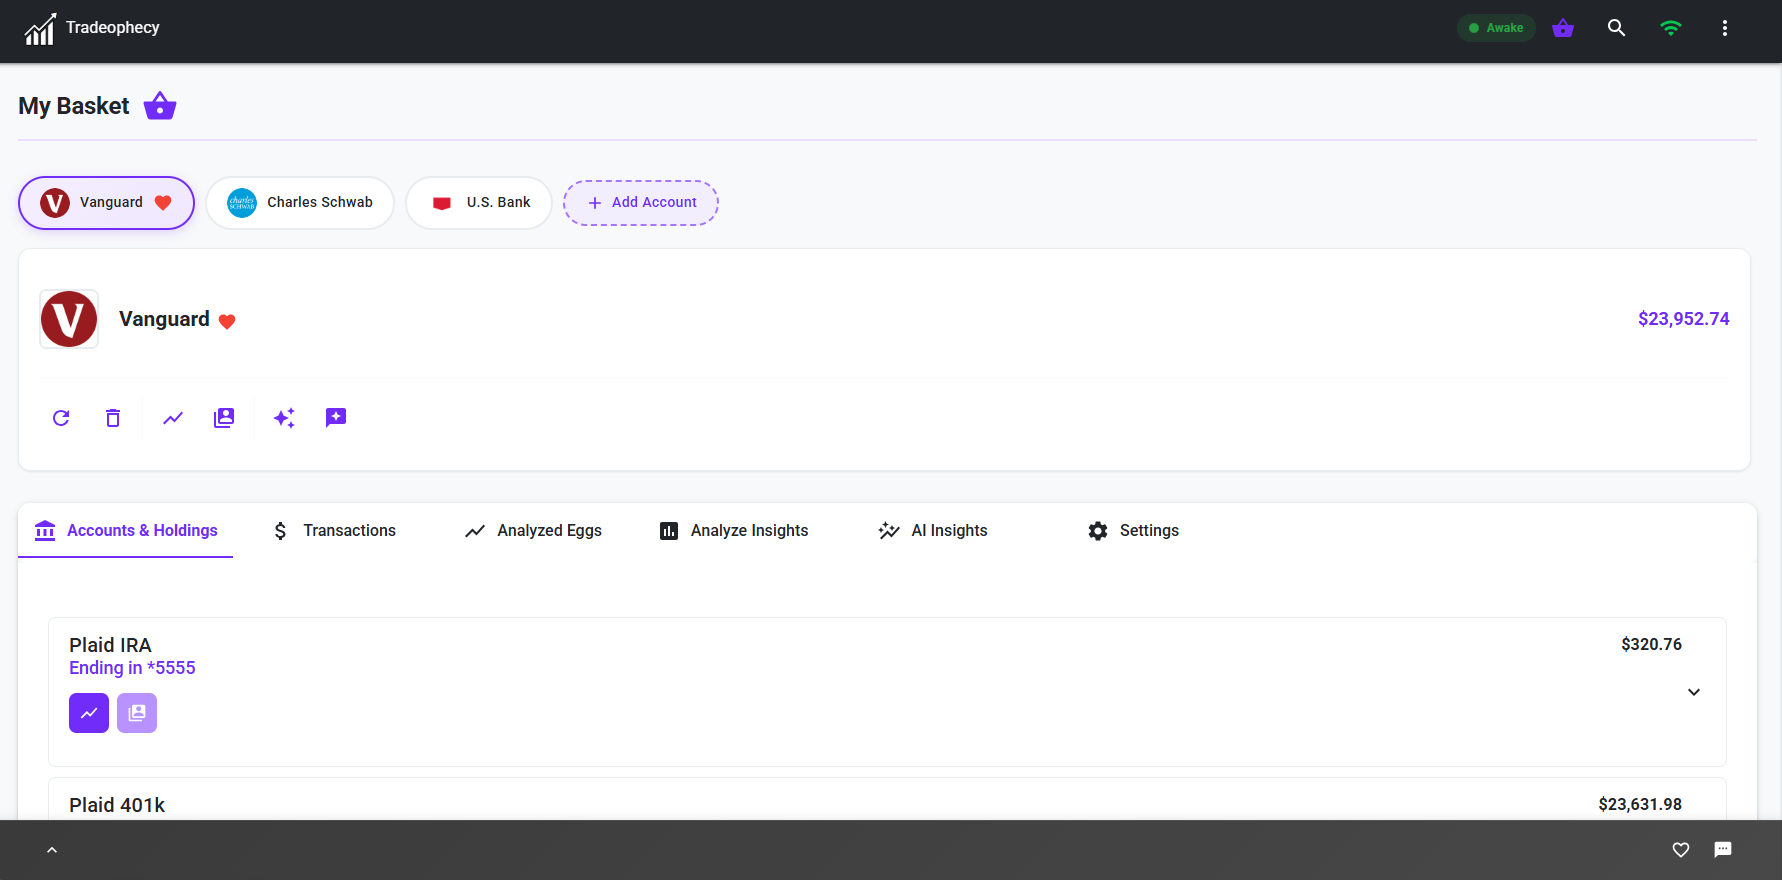Expand the Plaid IRA account details

pyautogui.click(x=1694, y=692)
